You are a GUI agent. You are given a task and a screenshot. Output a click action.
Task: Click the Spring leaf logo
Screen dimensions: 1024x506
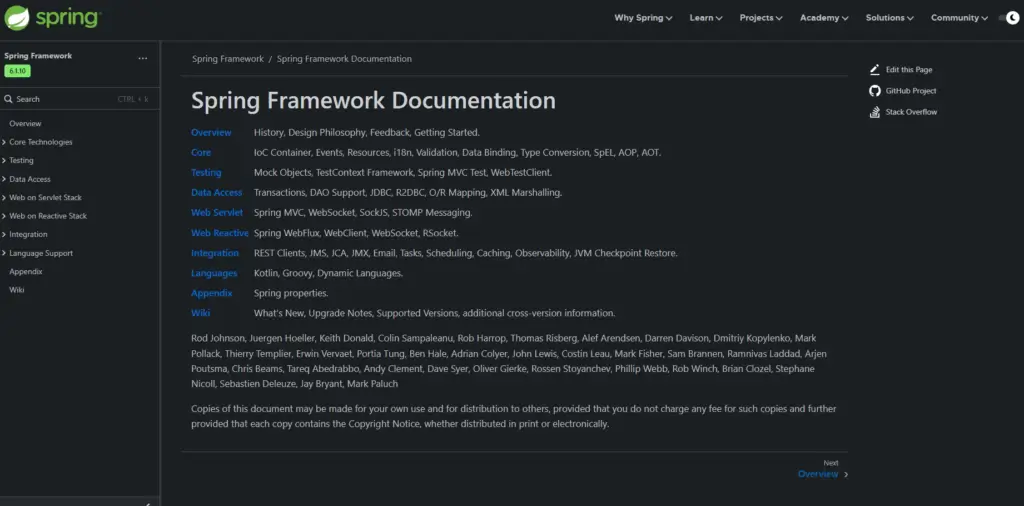[x=17, y=18]
